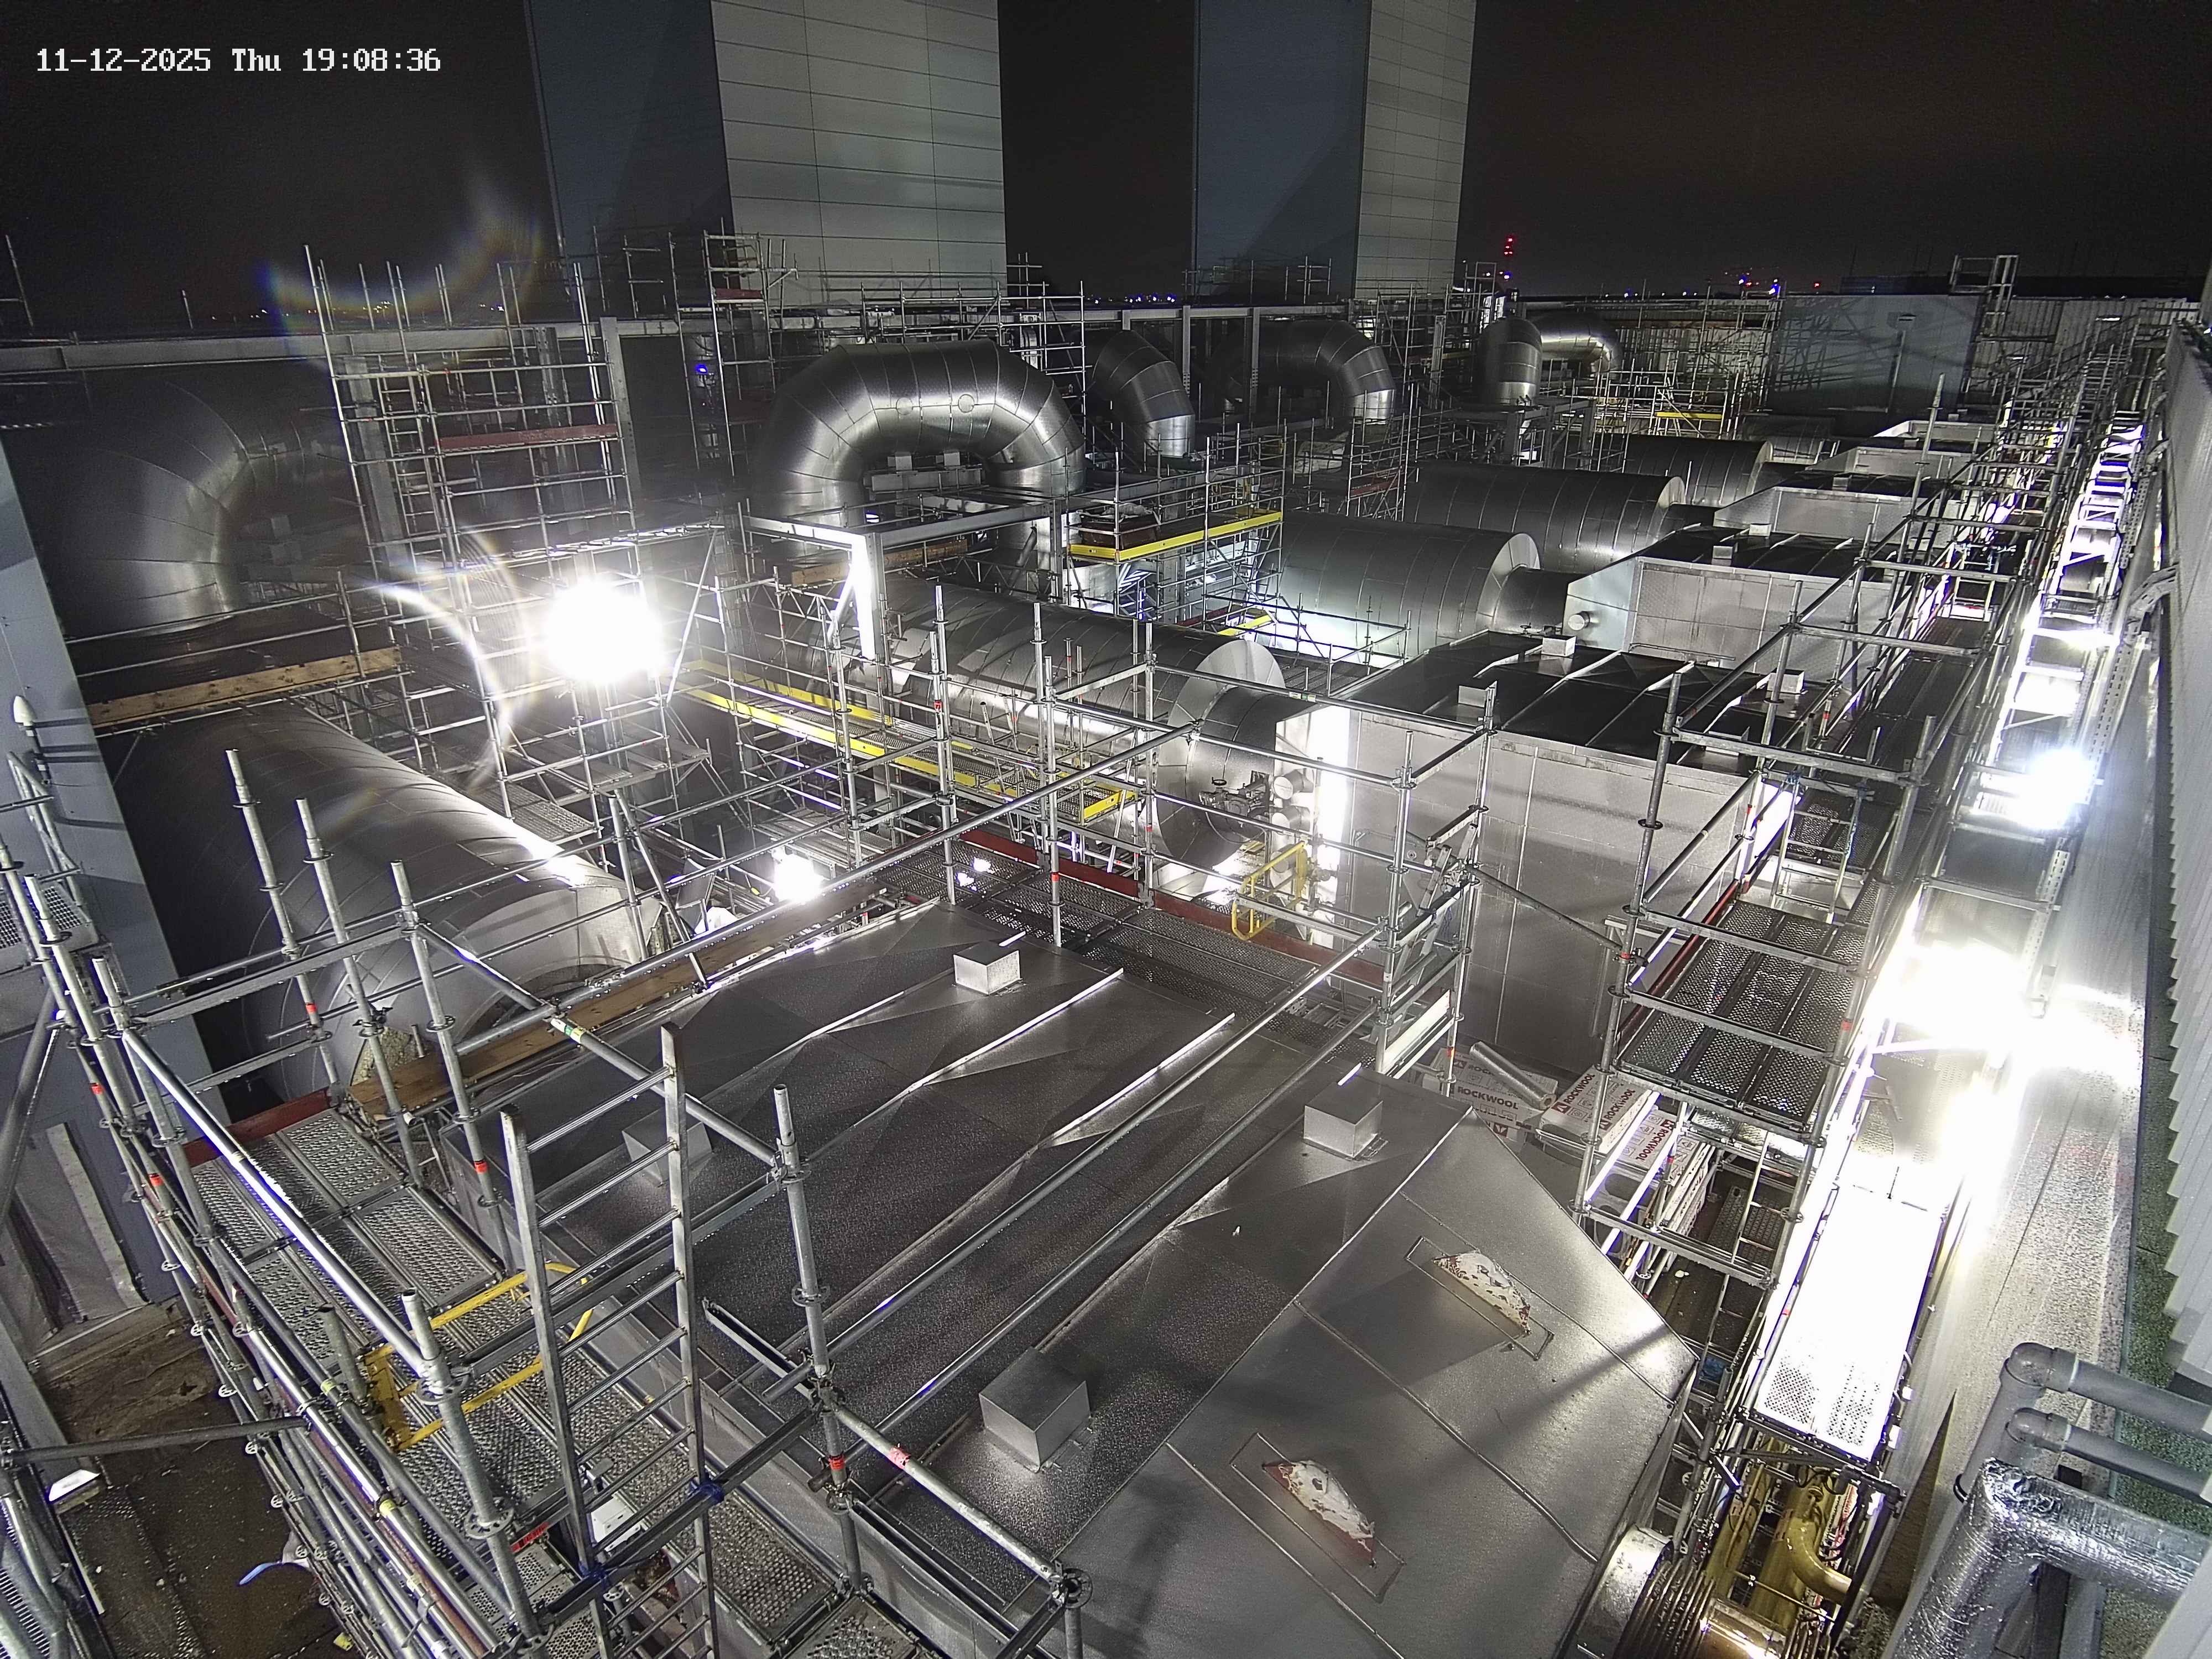
Task: Click the date text 11-12-2025 in overlay
Action: 123,61
